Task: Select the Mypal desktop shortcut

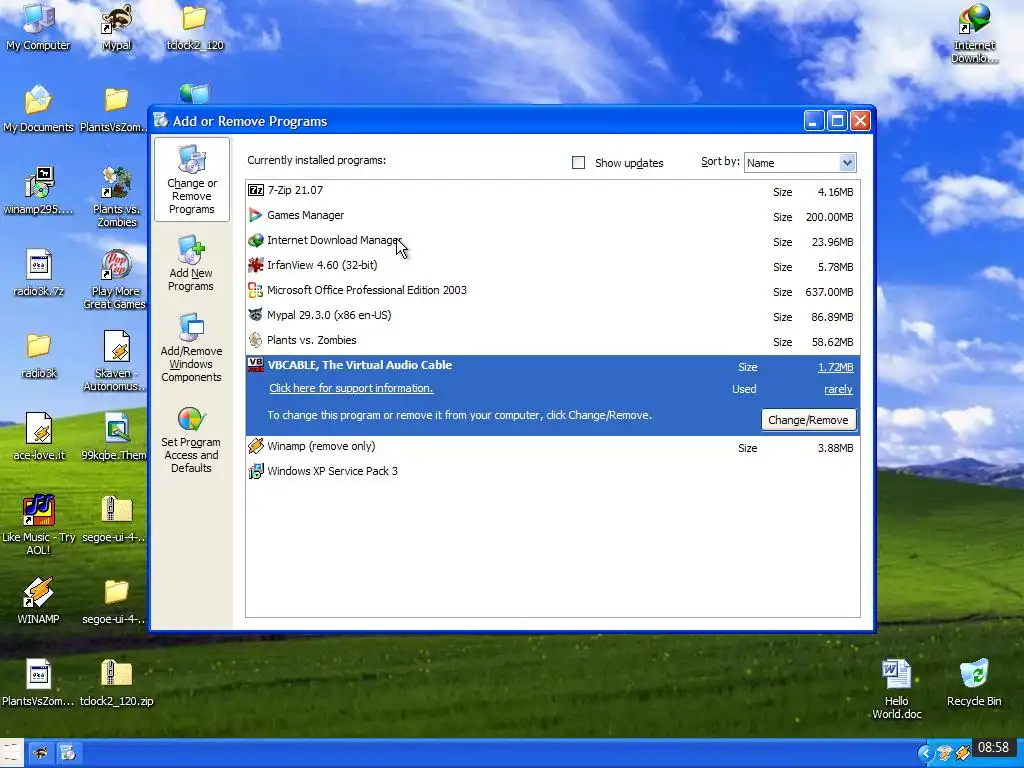Action: pos(116,27)
